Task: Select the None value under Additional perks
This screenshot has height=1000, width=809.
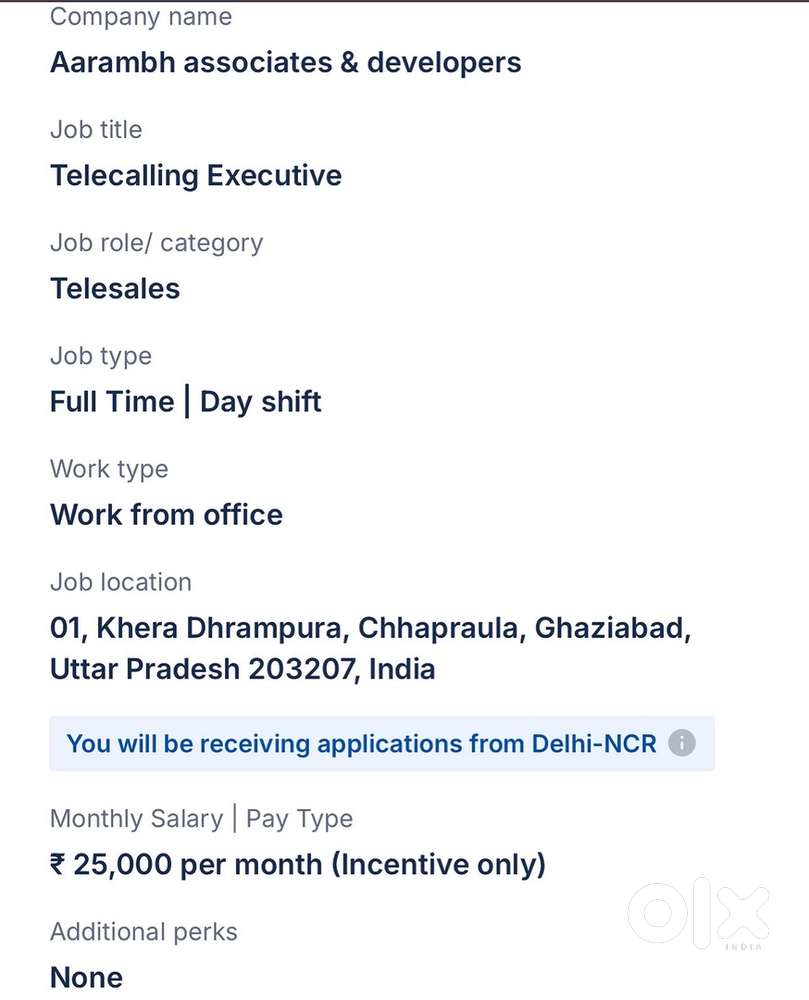Action: pos(86,977)
